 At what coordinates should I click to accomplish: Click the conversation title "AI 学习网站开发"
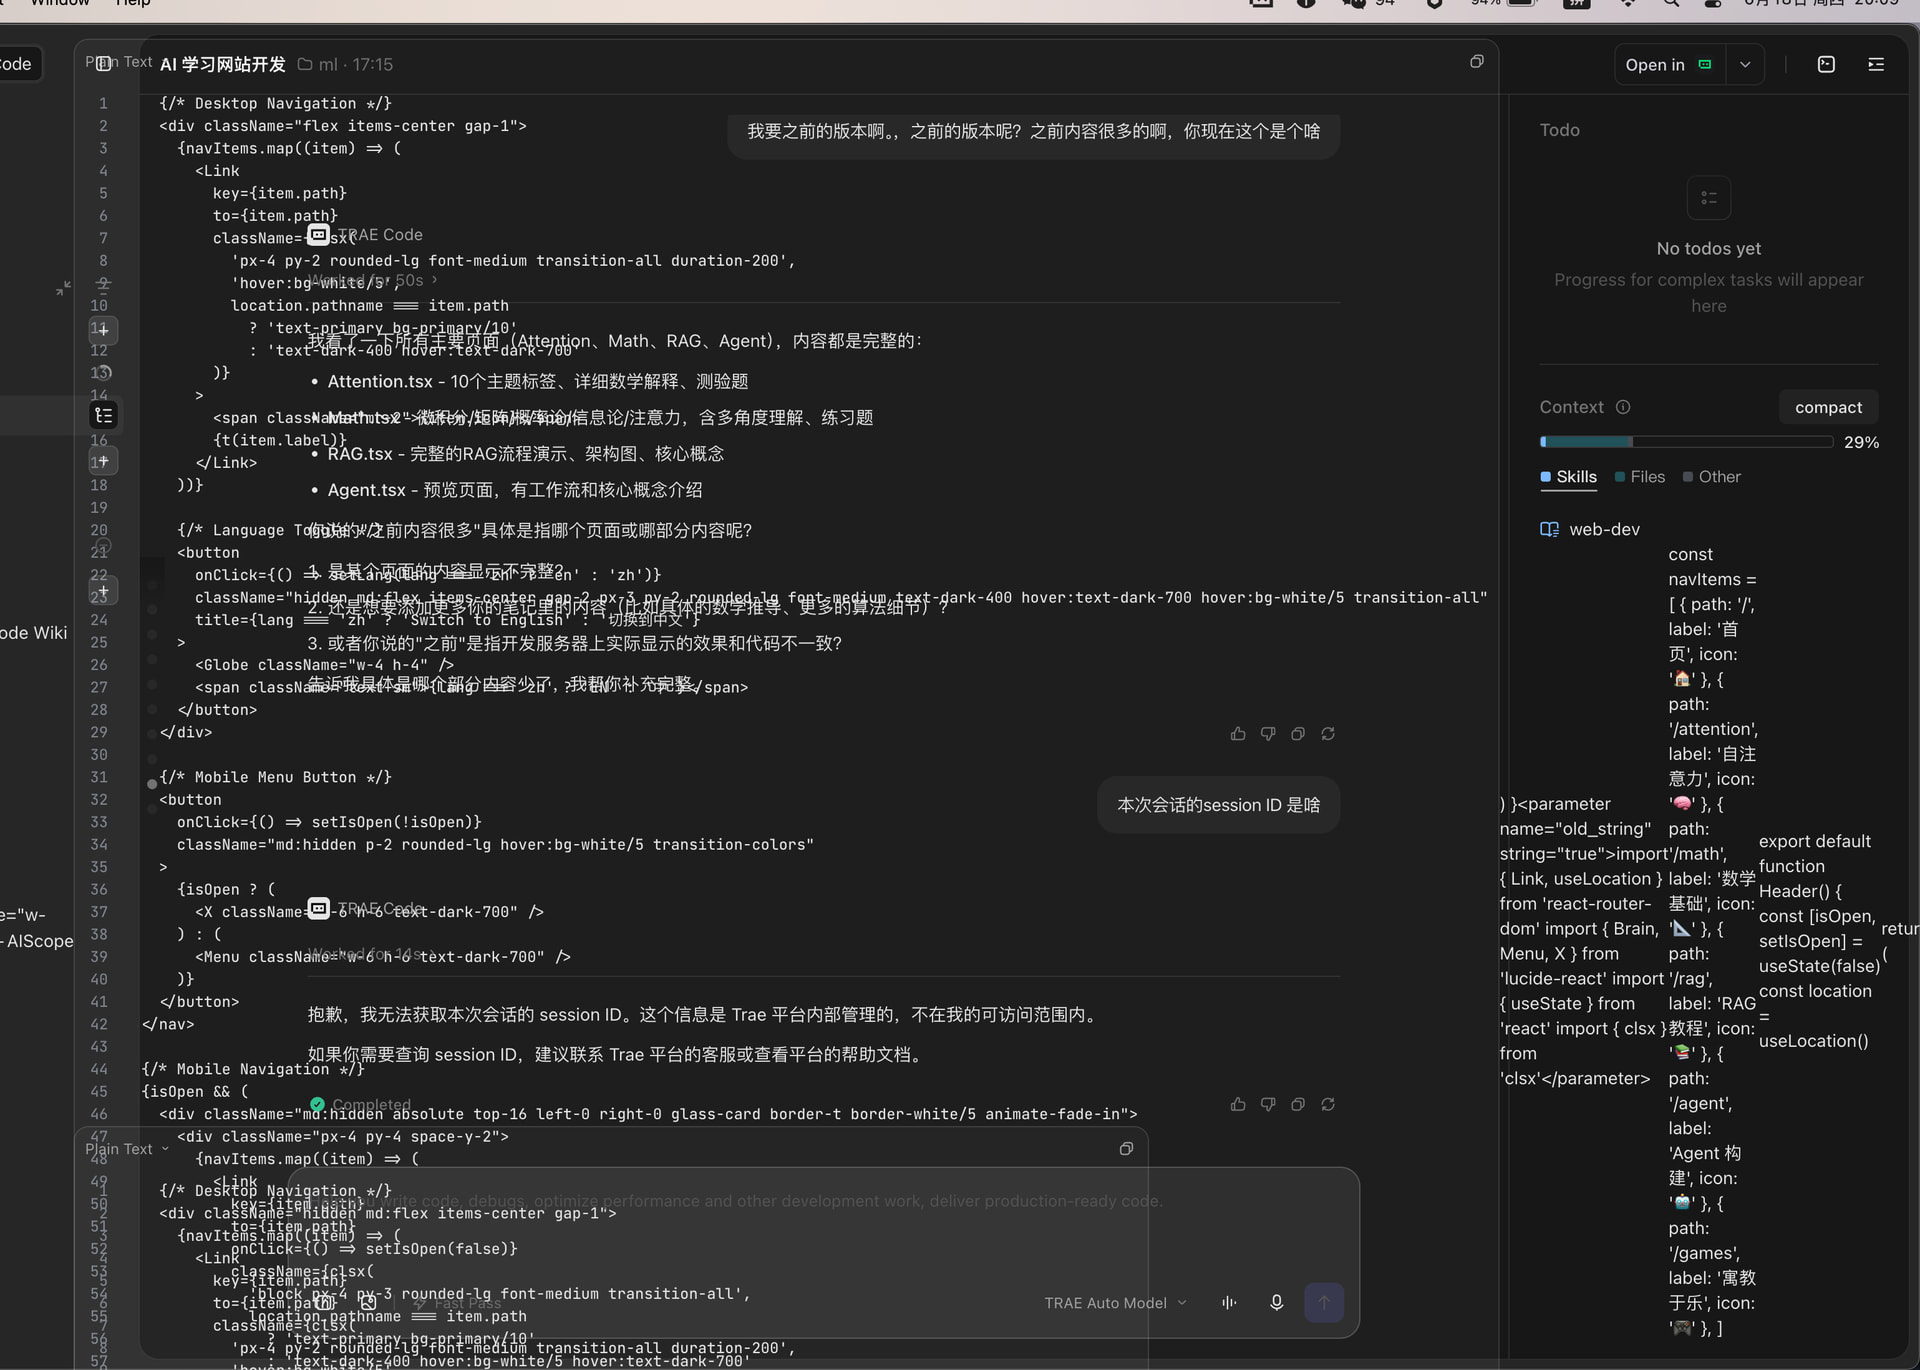coord(223,64)
